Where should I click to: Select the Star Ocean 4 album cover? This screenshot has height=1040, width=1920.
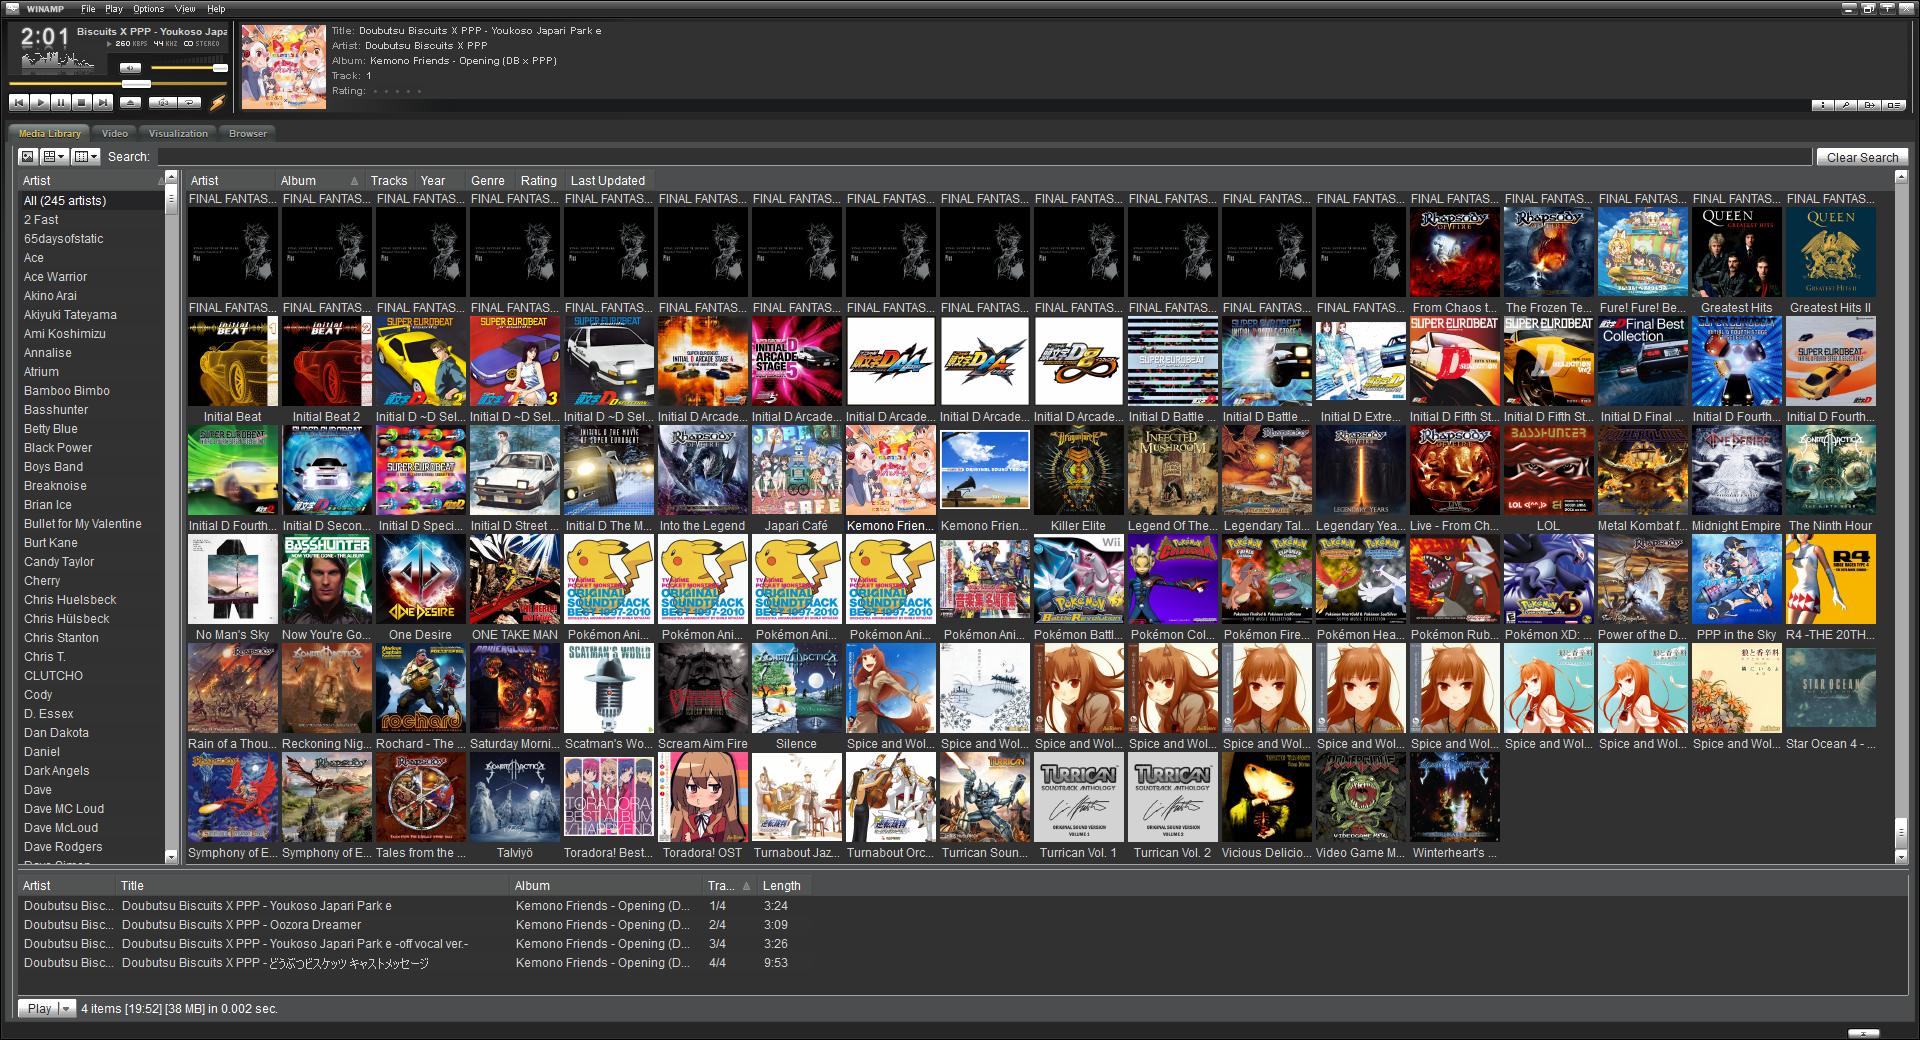click(x=1830, y=689)
